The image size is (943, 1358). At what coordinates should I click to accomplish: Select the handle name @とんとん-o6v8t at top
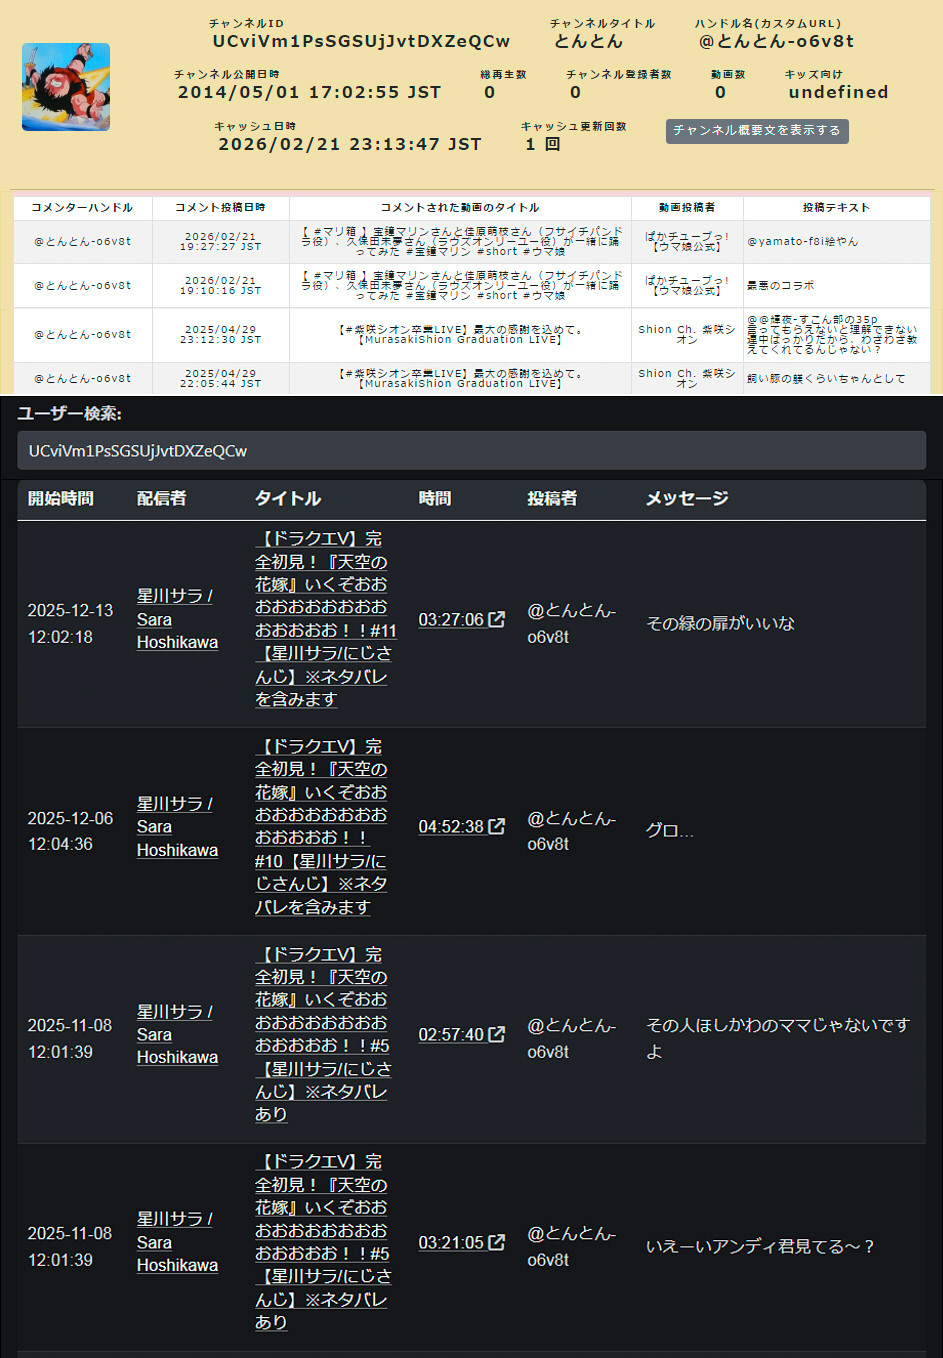pos(776,42)
